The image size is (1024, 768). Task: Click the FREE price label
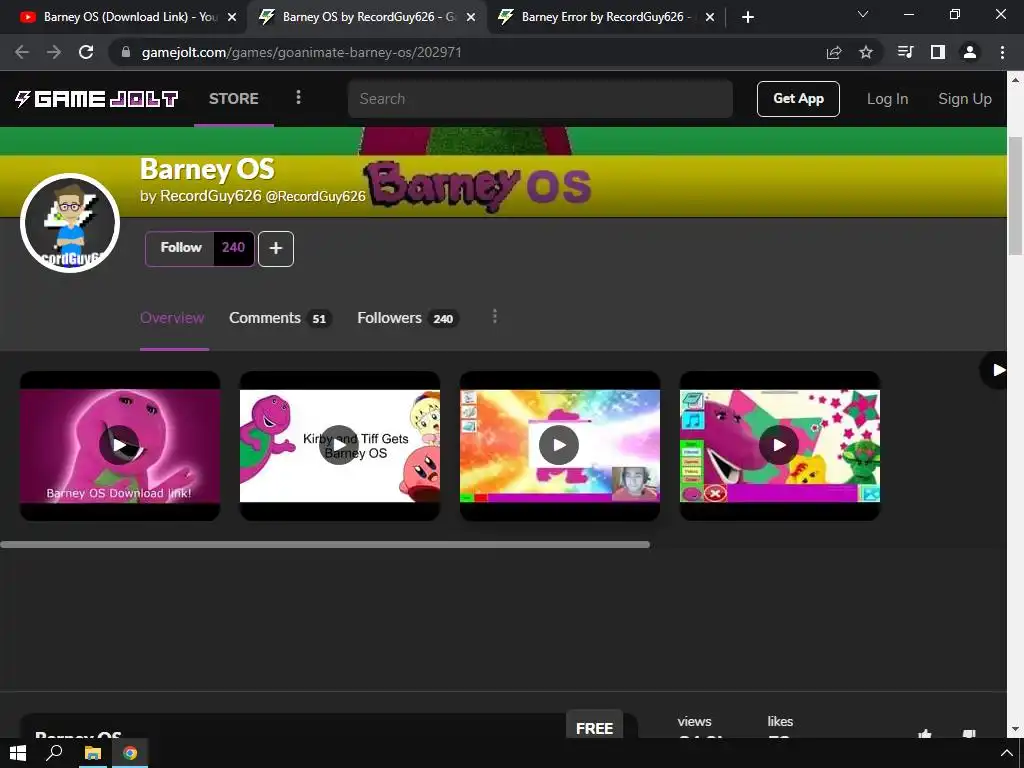(x=594, y=727)
